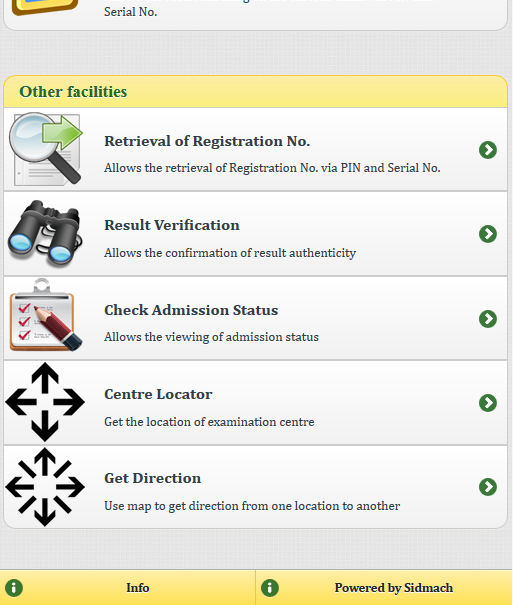
Task: Click the eight-arrow Get Direction icon
Action: click(45, 487)
